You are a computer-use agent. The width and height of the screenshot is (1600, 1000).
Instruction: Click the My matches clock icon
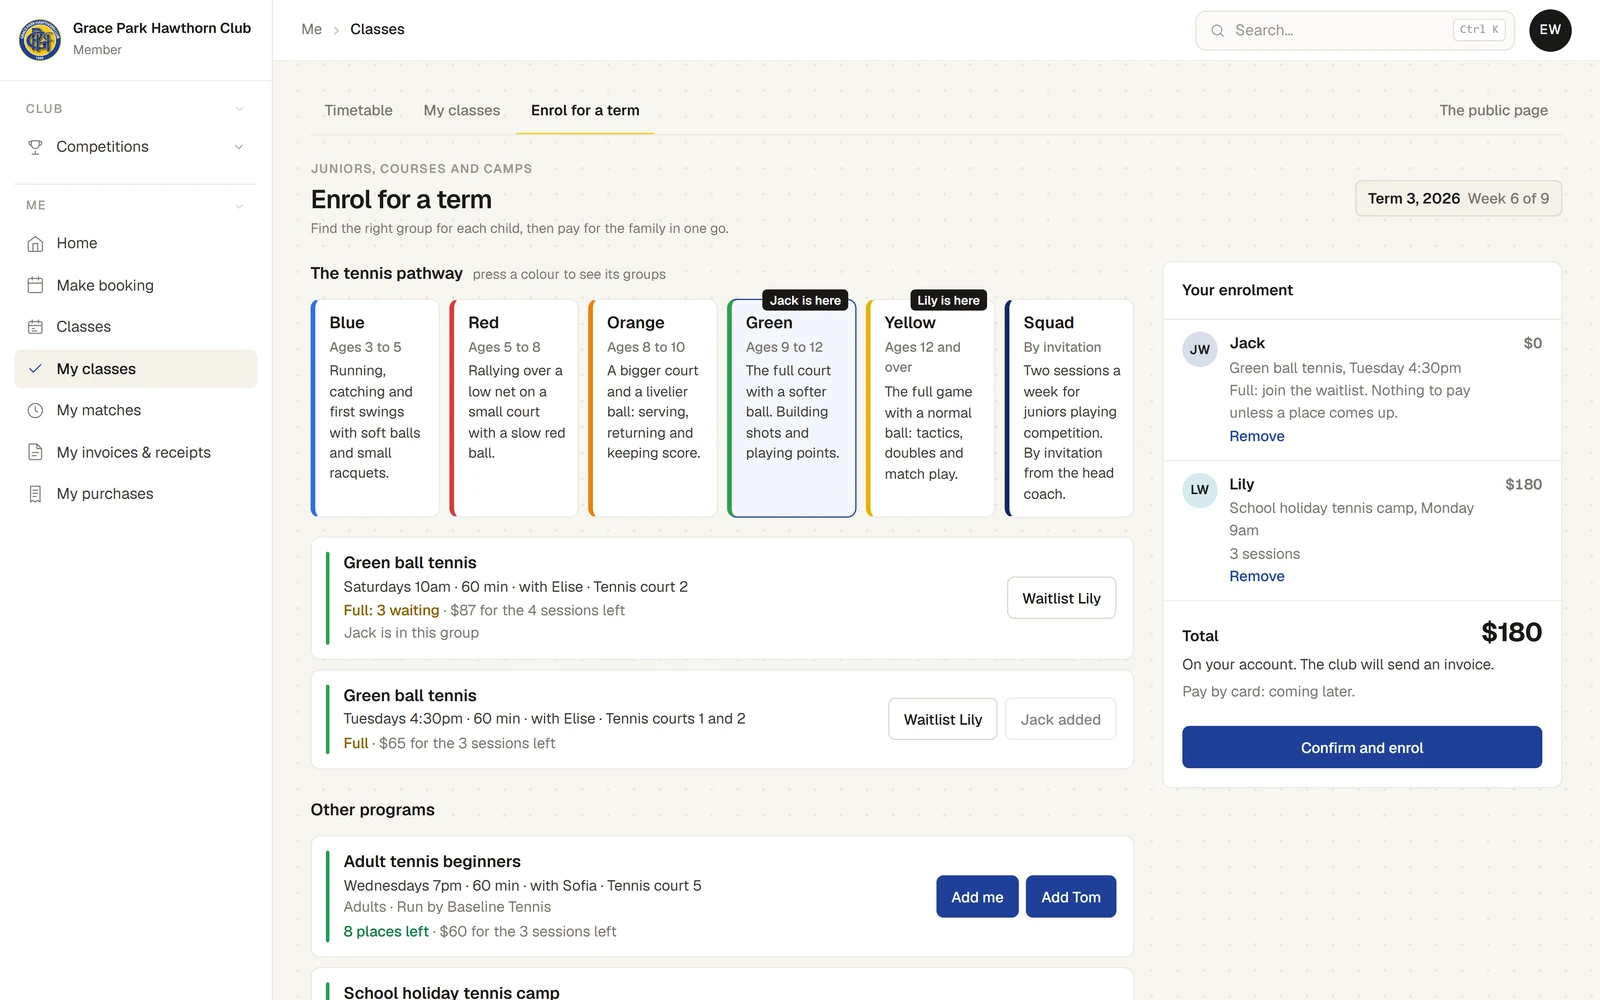click(x=35, y=410)
